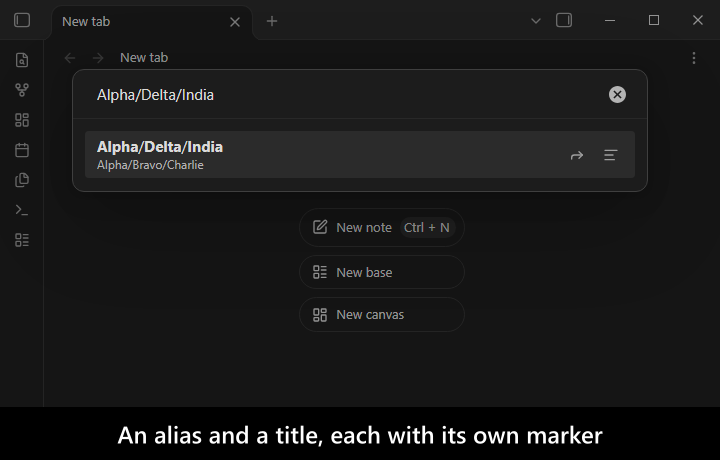
Task: Click the Ctrl + N shortcut hint
Action: [427, 228]
